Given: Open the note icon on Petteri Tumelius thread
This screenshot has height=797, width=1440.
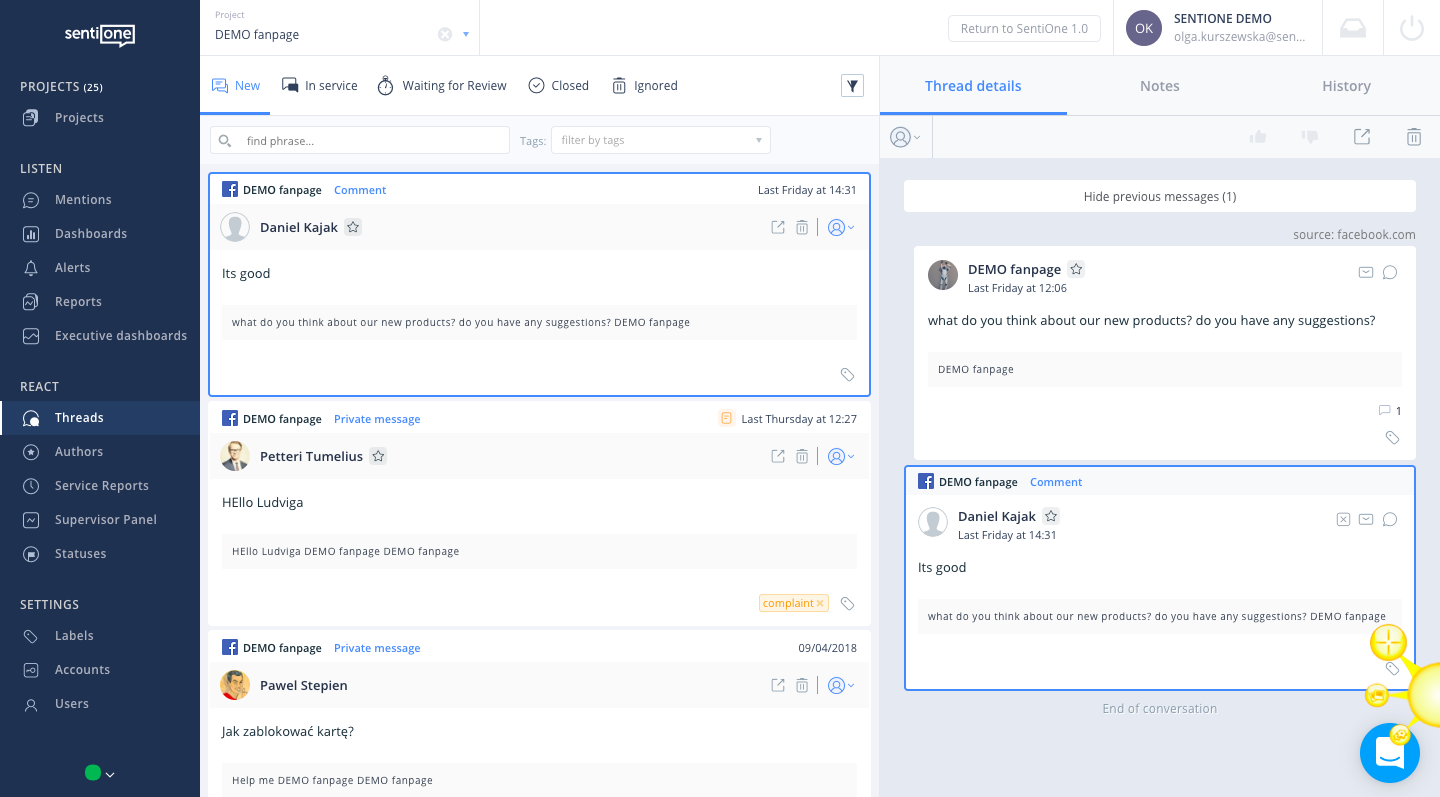Looking at the screenshot, I should (x=727, y=419).
